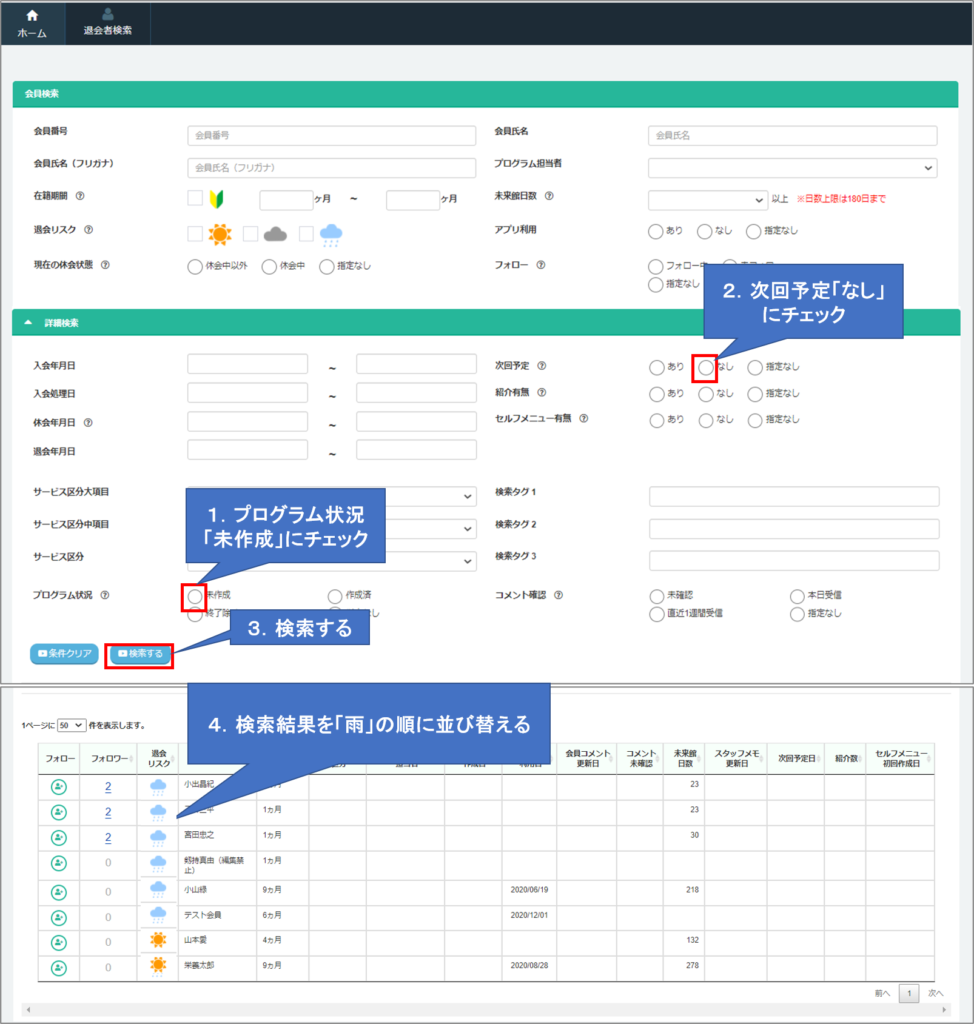Click the help icon beside コメント確認
974x1024 pixels.
click(x=558, y=595)
